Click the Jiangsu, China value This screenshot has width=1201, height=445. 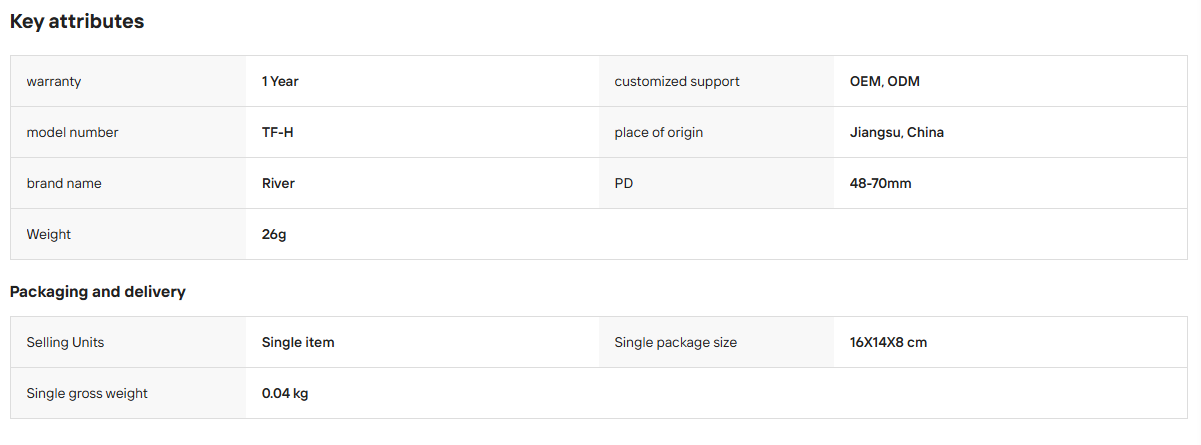click(896, 132)
